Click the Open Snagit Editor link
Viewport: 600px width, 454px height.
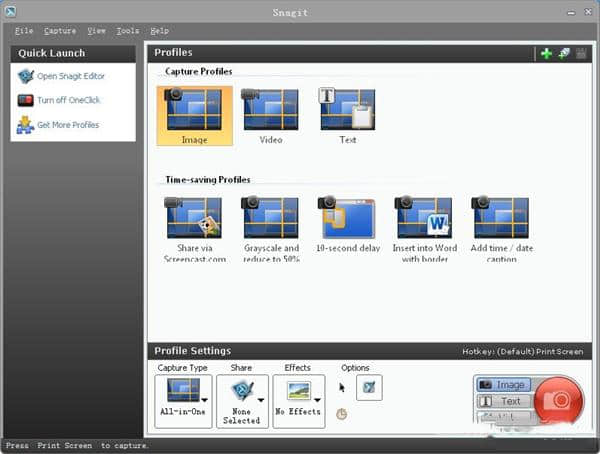pyautogui.click(x=70, y=76)
